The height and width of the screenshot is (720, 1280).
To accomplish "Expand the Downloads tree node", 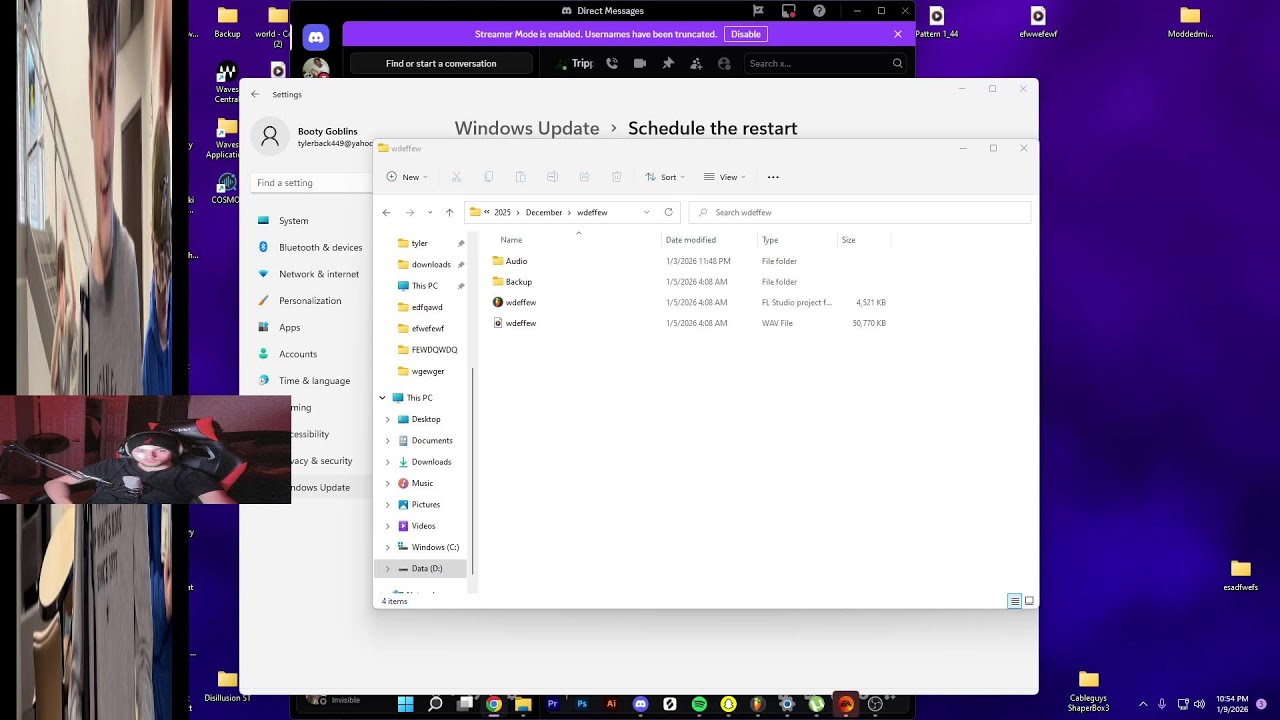I will coord(388,462).
